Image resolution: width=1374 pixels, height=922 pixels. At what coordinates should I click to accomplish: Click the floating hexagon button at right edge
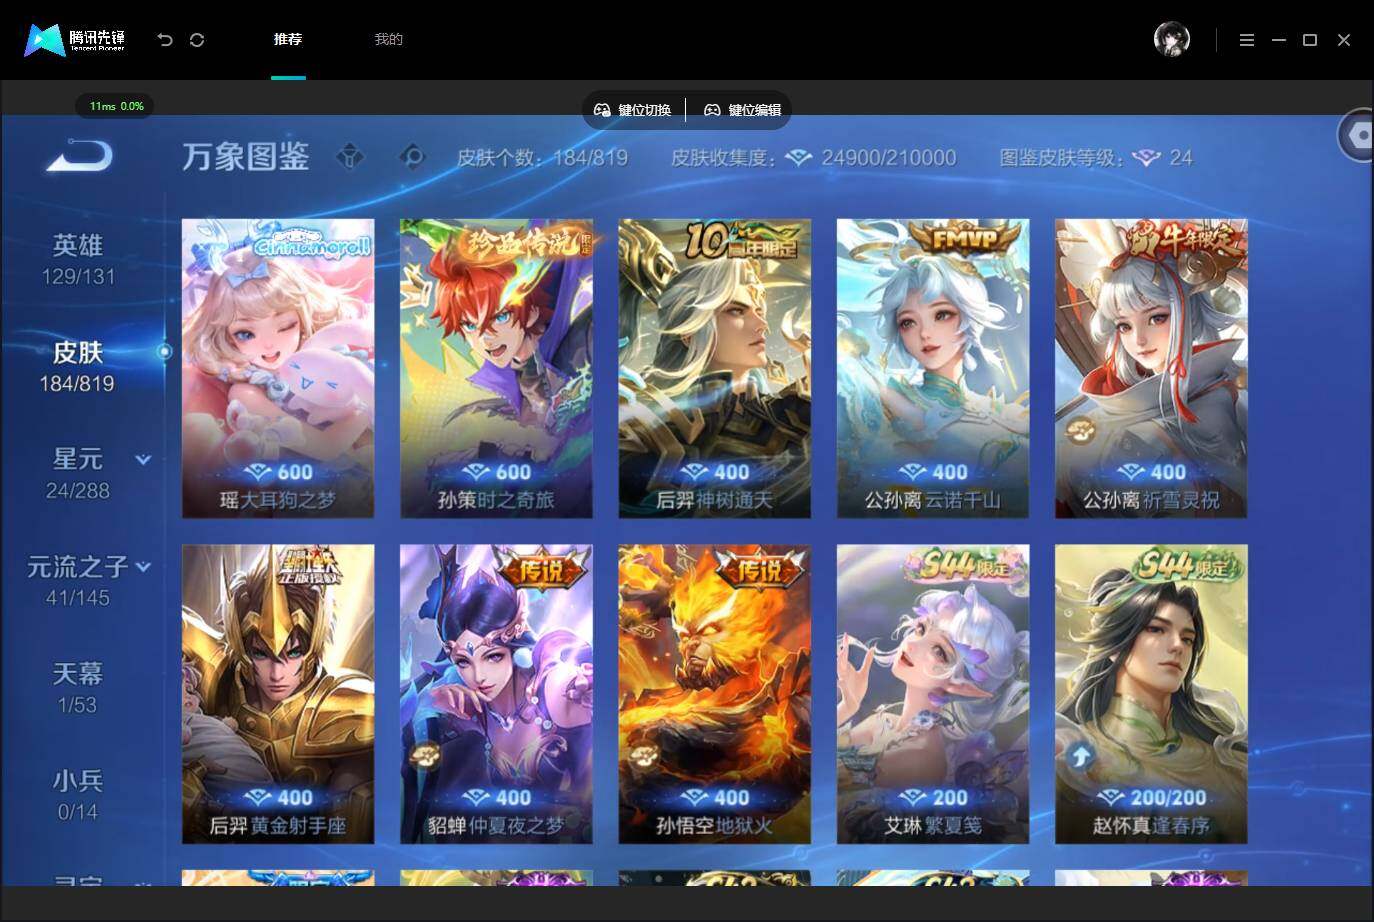pos(1356,136)
